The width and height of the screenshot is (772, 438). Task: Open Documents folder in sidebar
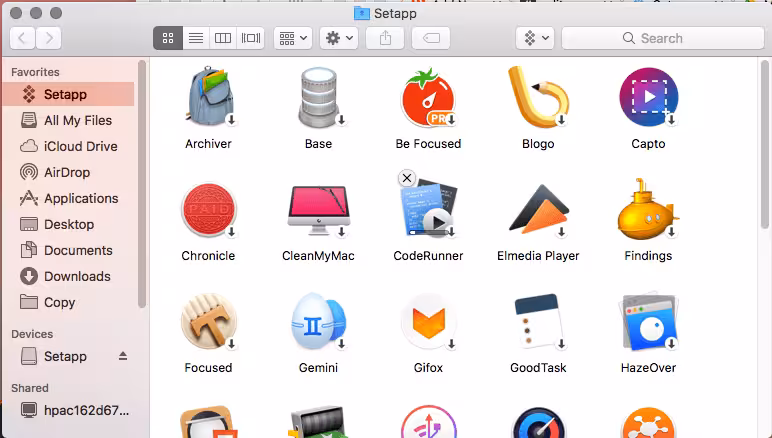[68, 250]
